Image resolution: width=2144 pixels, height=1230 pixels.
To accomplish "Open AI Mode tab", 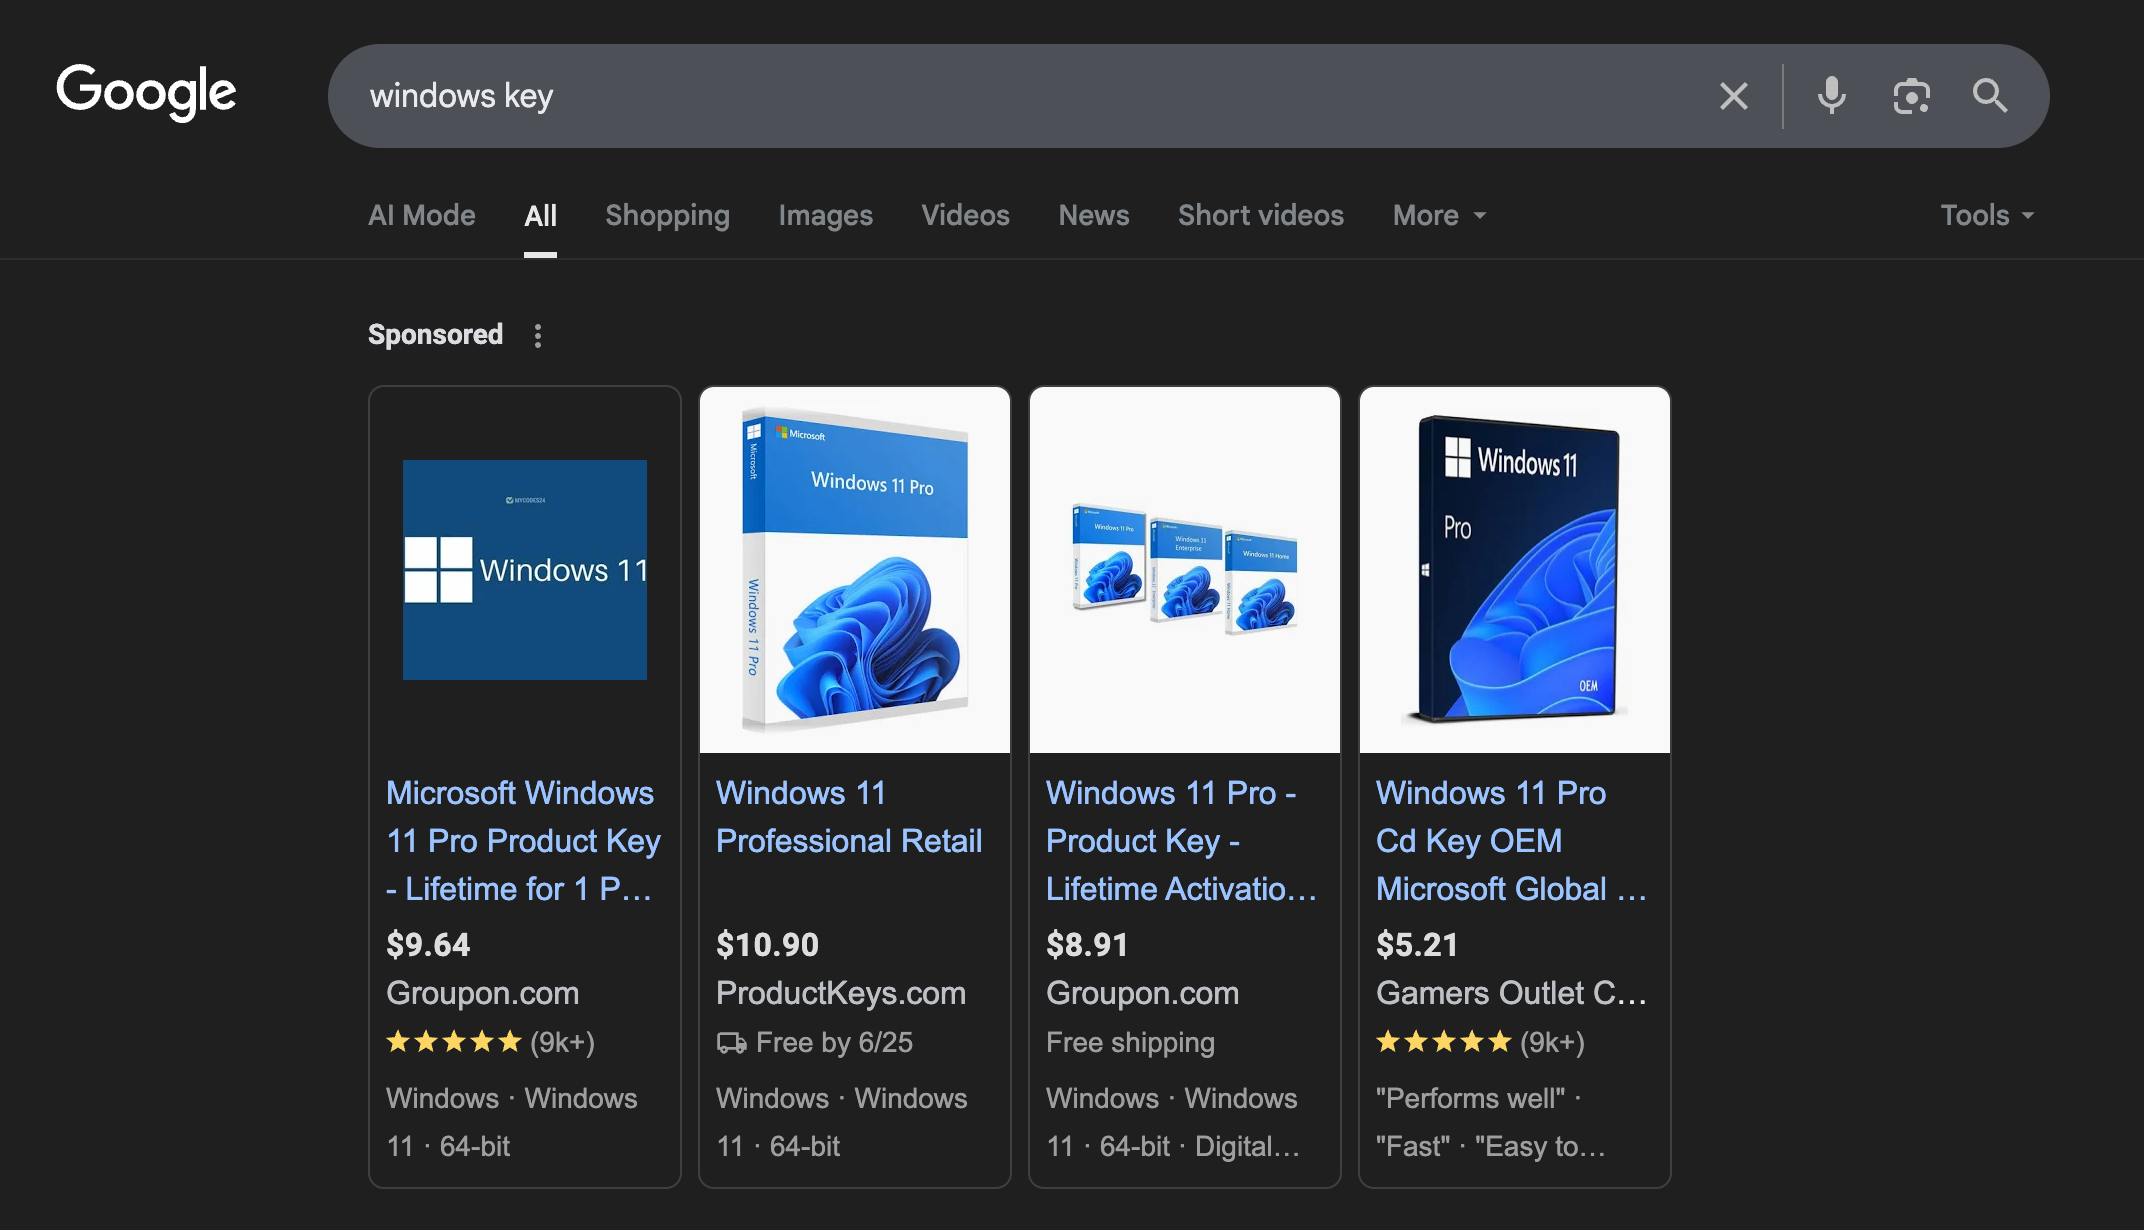I will pos(421,215).
